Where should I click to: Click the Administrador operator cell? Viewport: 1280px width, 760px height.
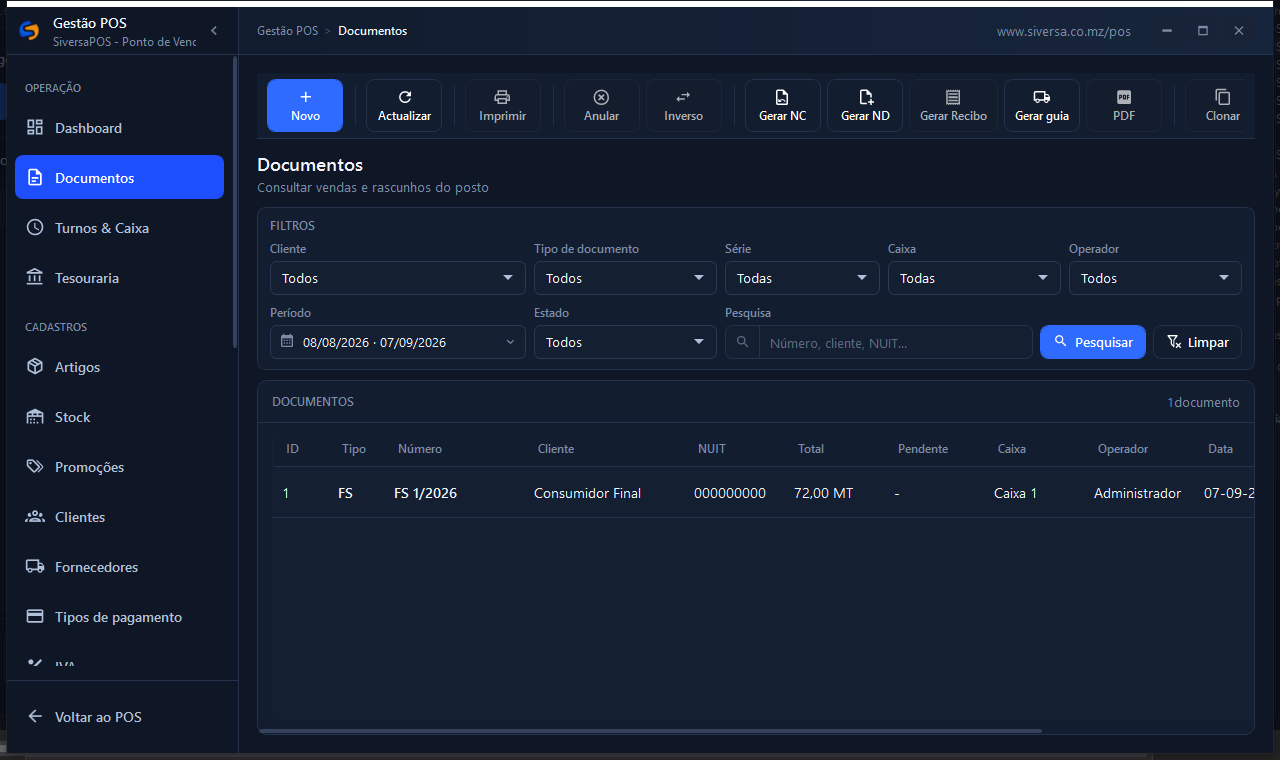[1137, 493]
